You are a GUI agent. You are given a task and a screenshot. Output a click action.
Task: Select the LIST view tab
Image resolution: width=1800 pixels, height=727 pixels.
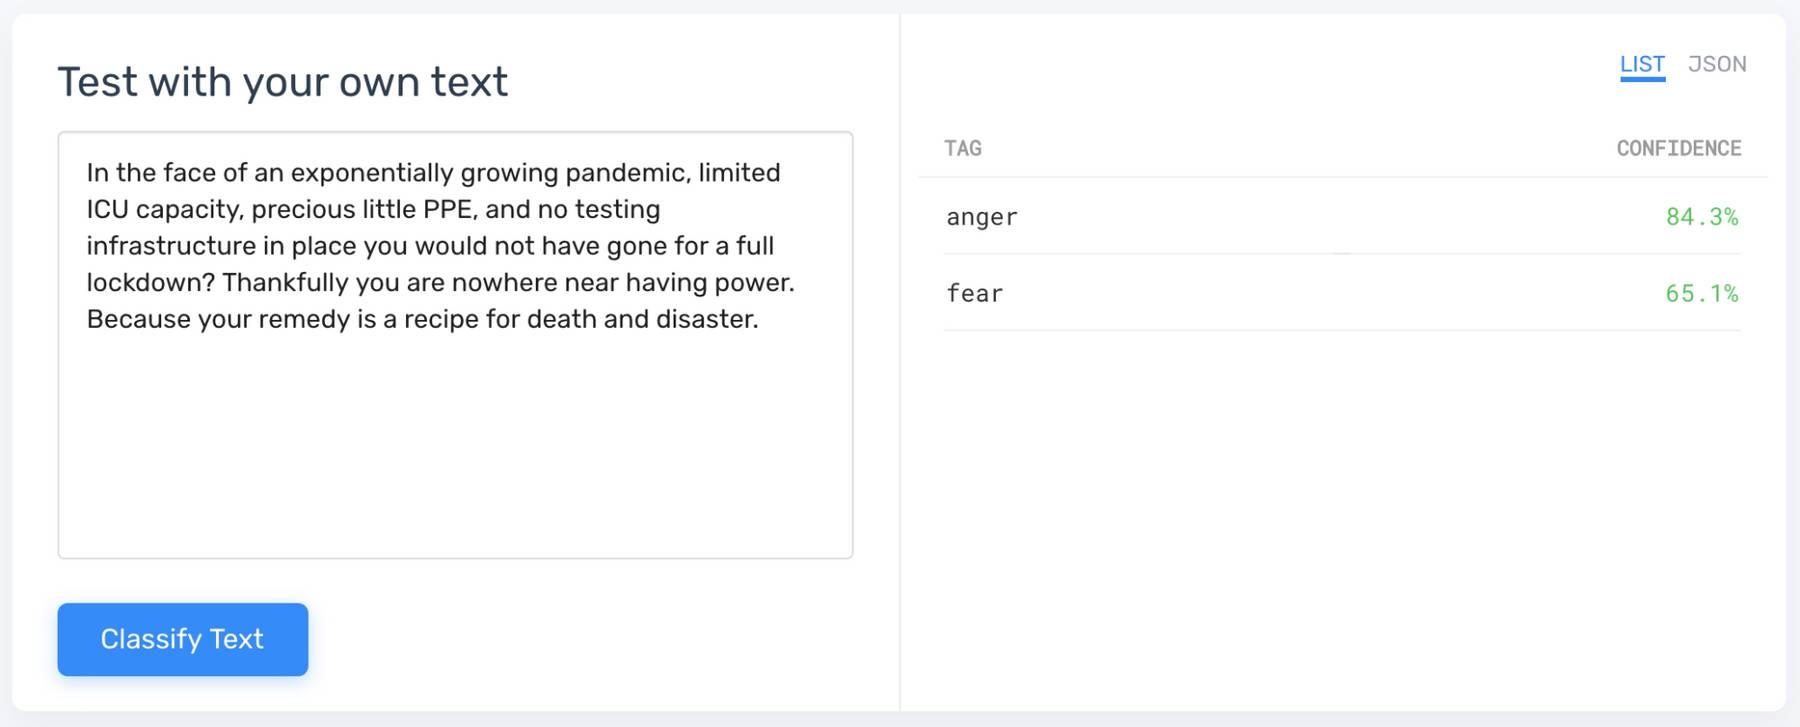point(1642,64)
